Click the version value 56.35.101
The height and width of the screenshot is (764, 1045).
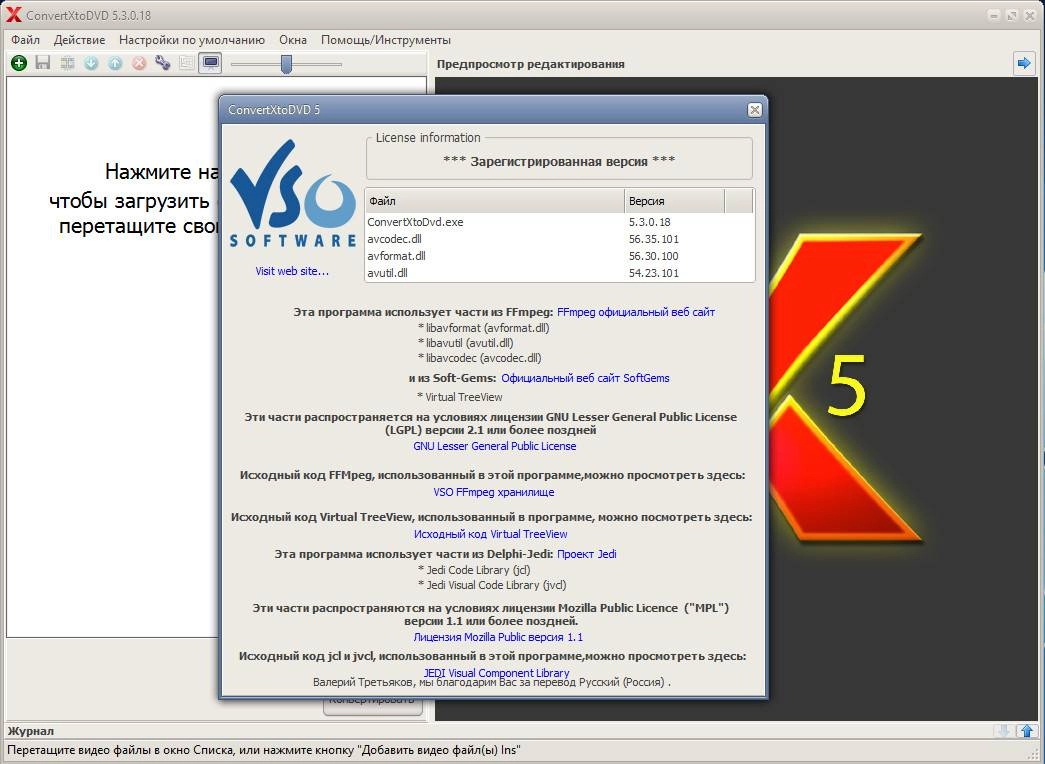(654, 239)
